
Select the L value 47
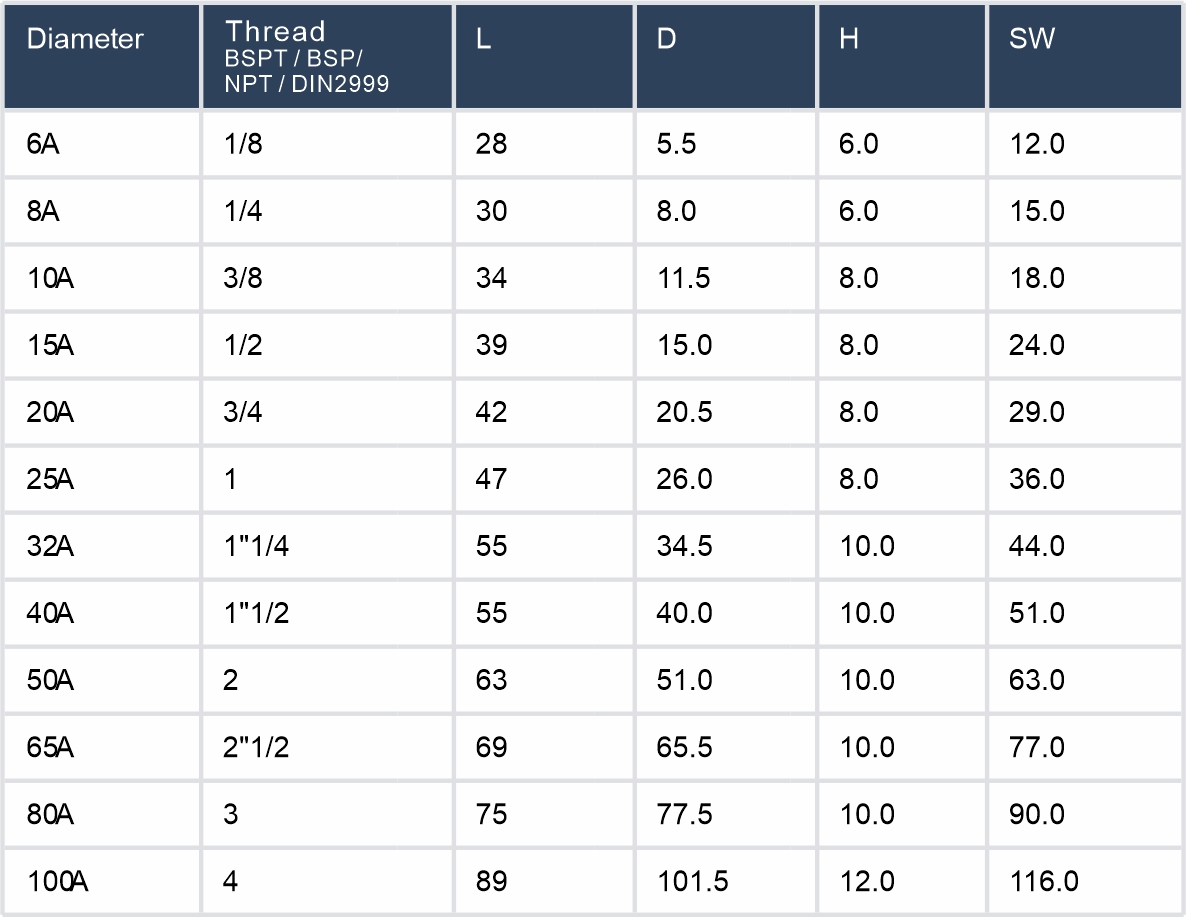(x=492, y=479)
